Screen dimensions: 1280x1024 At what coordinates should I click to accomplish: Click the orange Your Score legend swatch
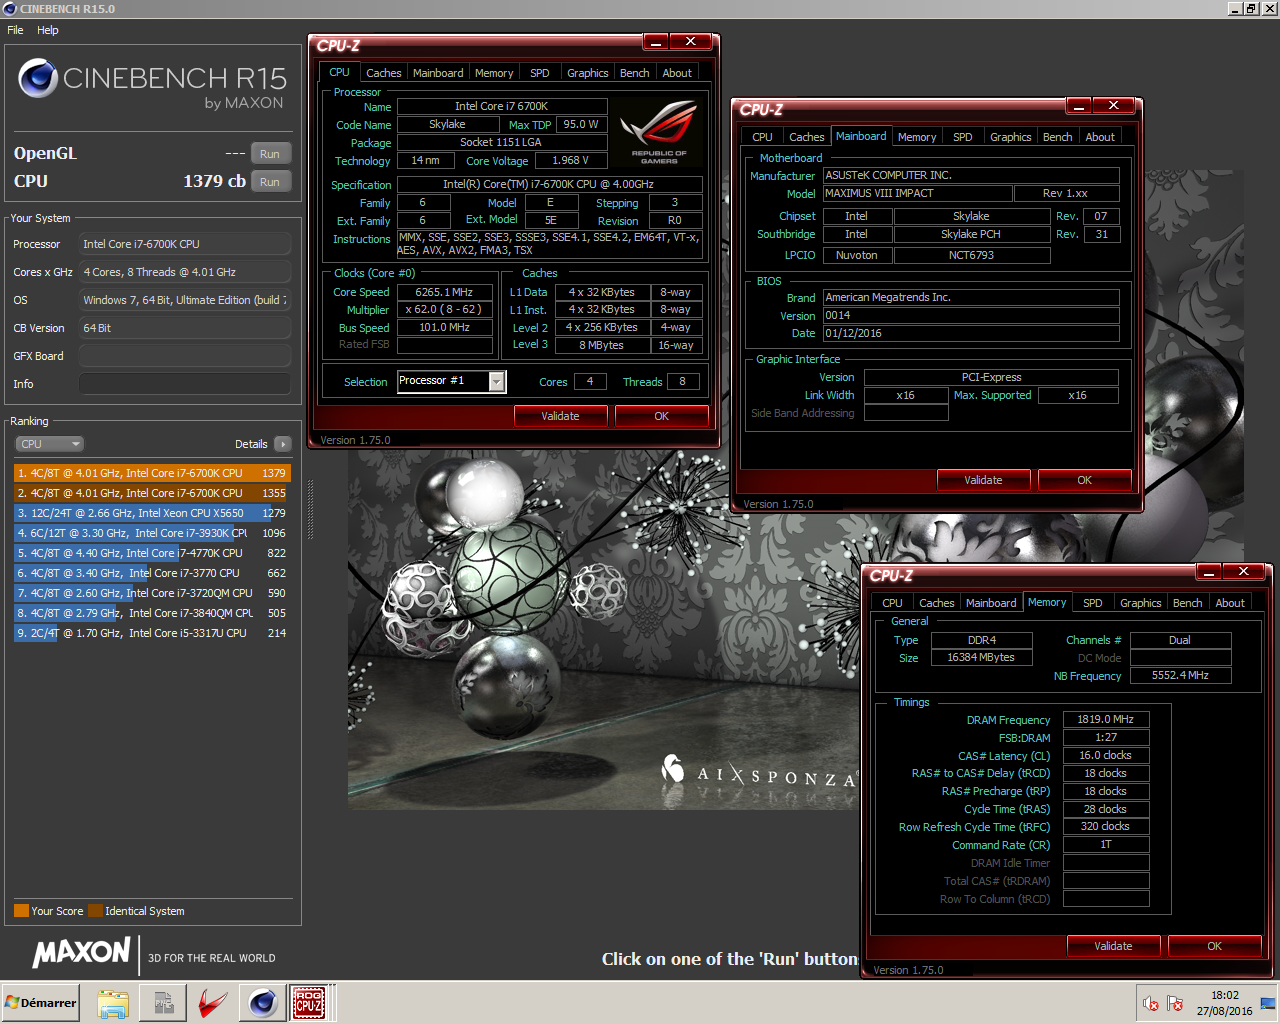tap(21, 911)
